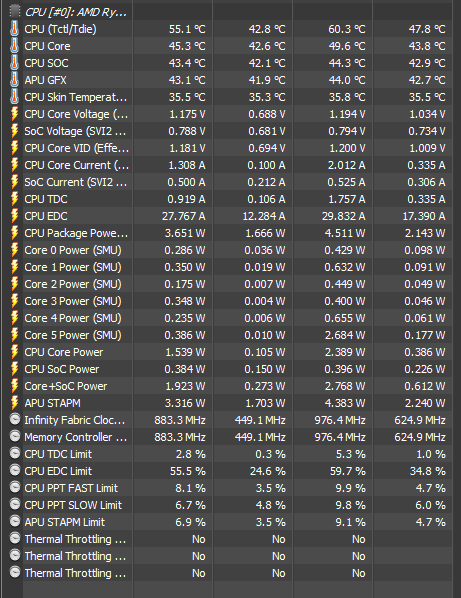Click lightning icon beside CPU Core Voltage
The image size is (461, 598).
point(14,114)
